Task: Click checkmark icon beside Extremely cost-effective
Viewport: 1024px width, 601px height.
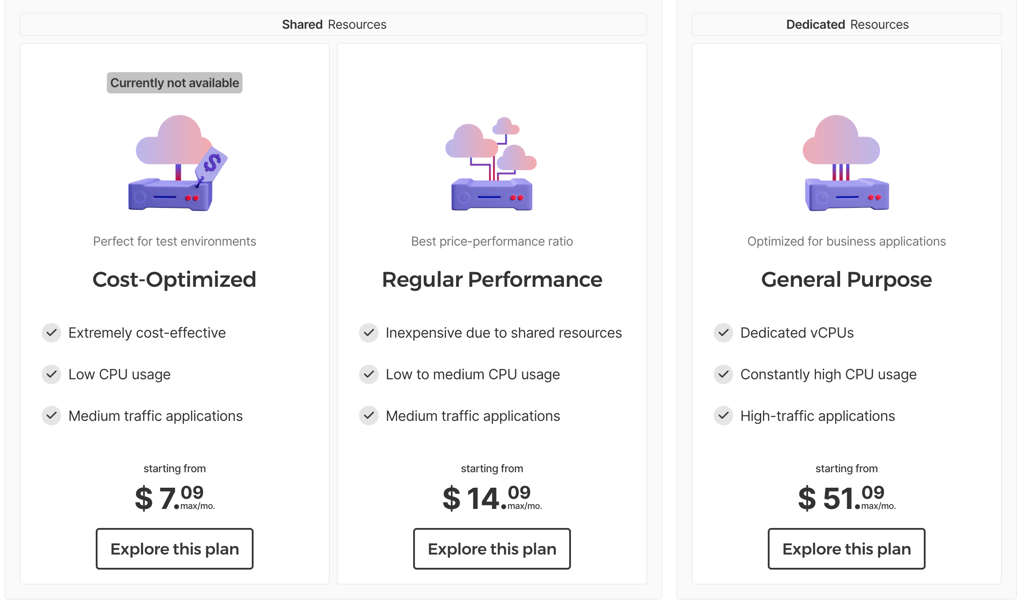Action: pos(52,333)
